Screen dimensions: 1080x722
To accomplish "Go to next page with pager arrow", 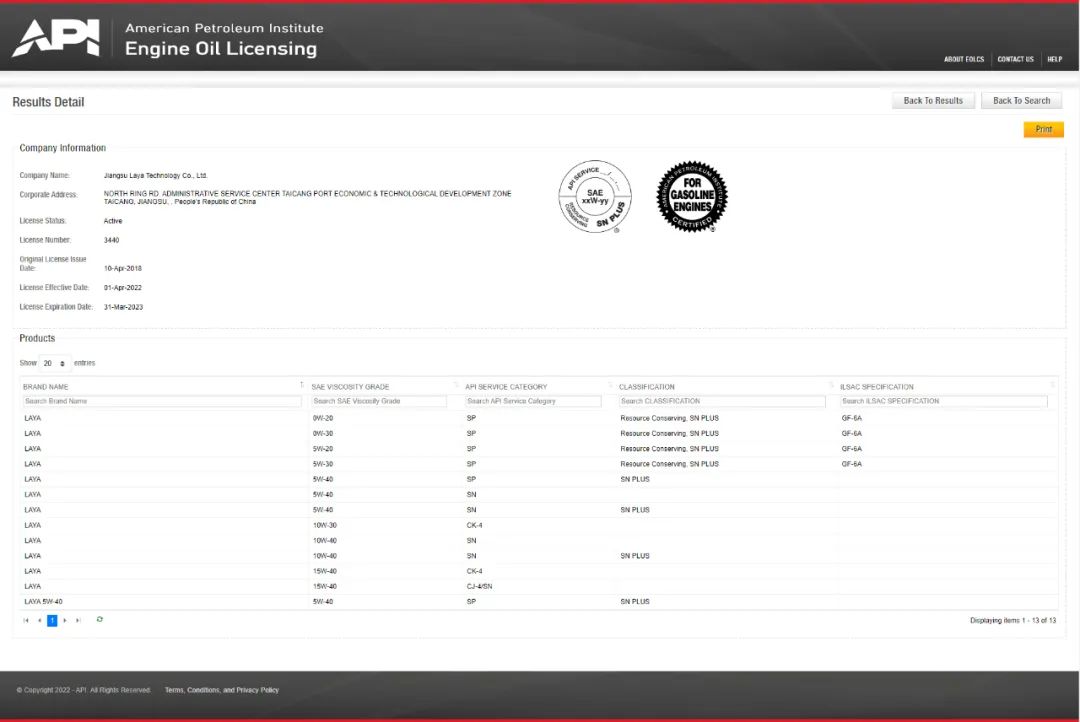I will (65, 621).
